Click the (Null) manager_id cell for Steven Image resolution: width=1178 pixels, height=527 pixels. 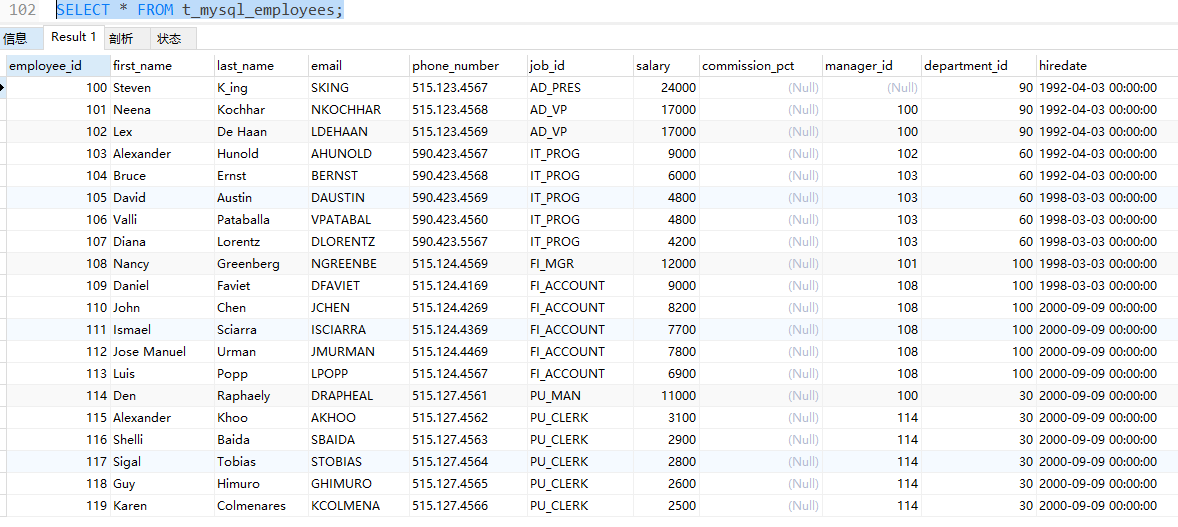pyautogui.click(x=871, y=87)
